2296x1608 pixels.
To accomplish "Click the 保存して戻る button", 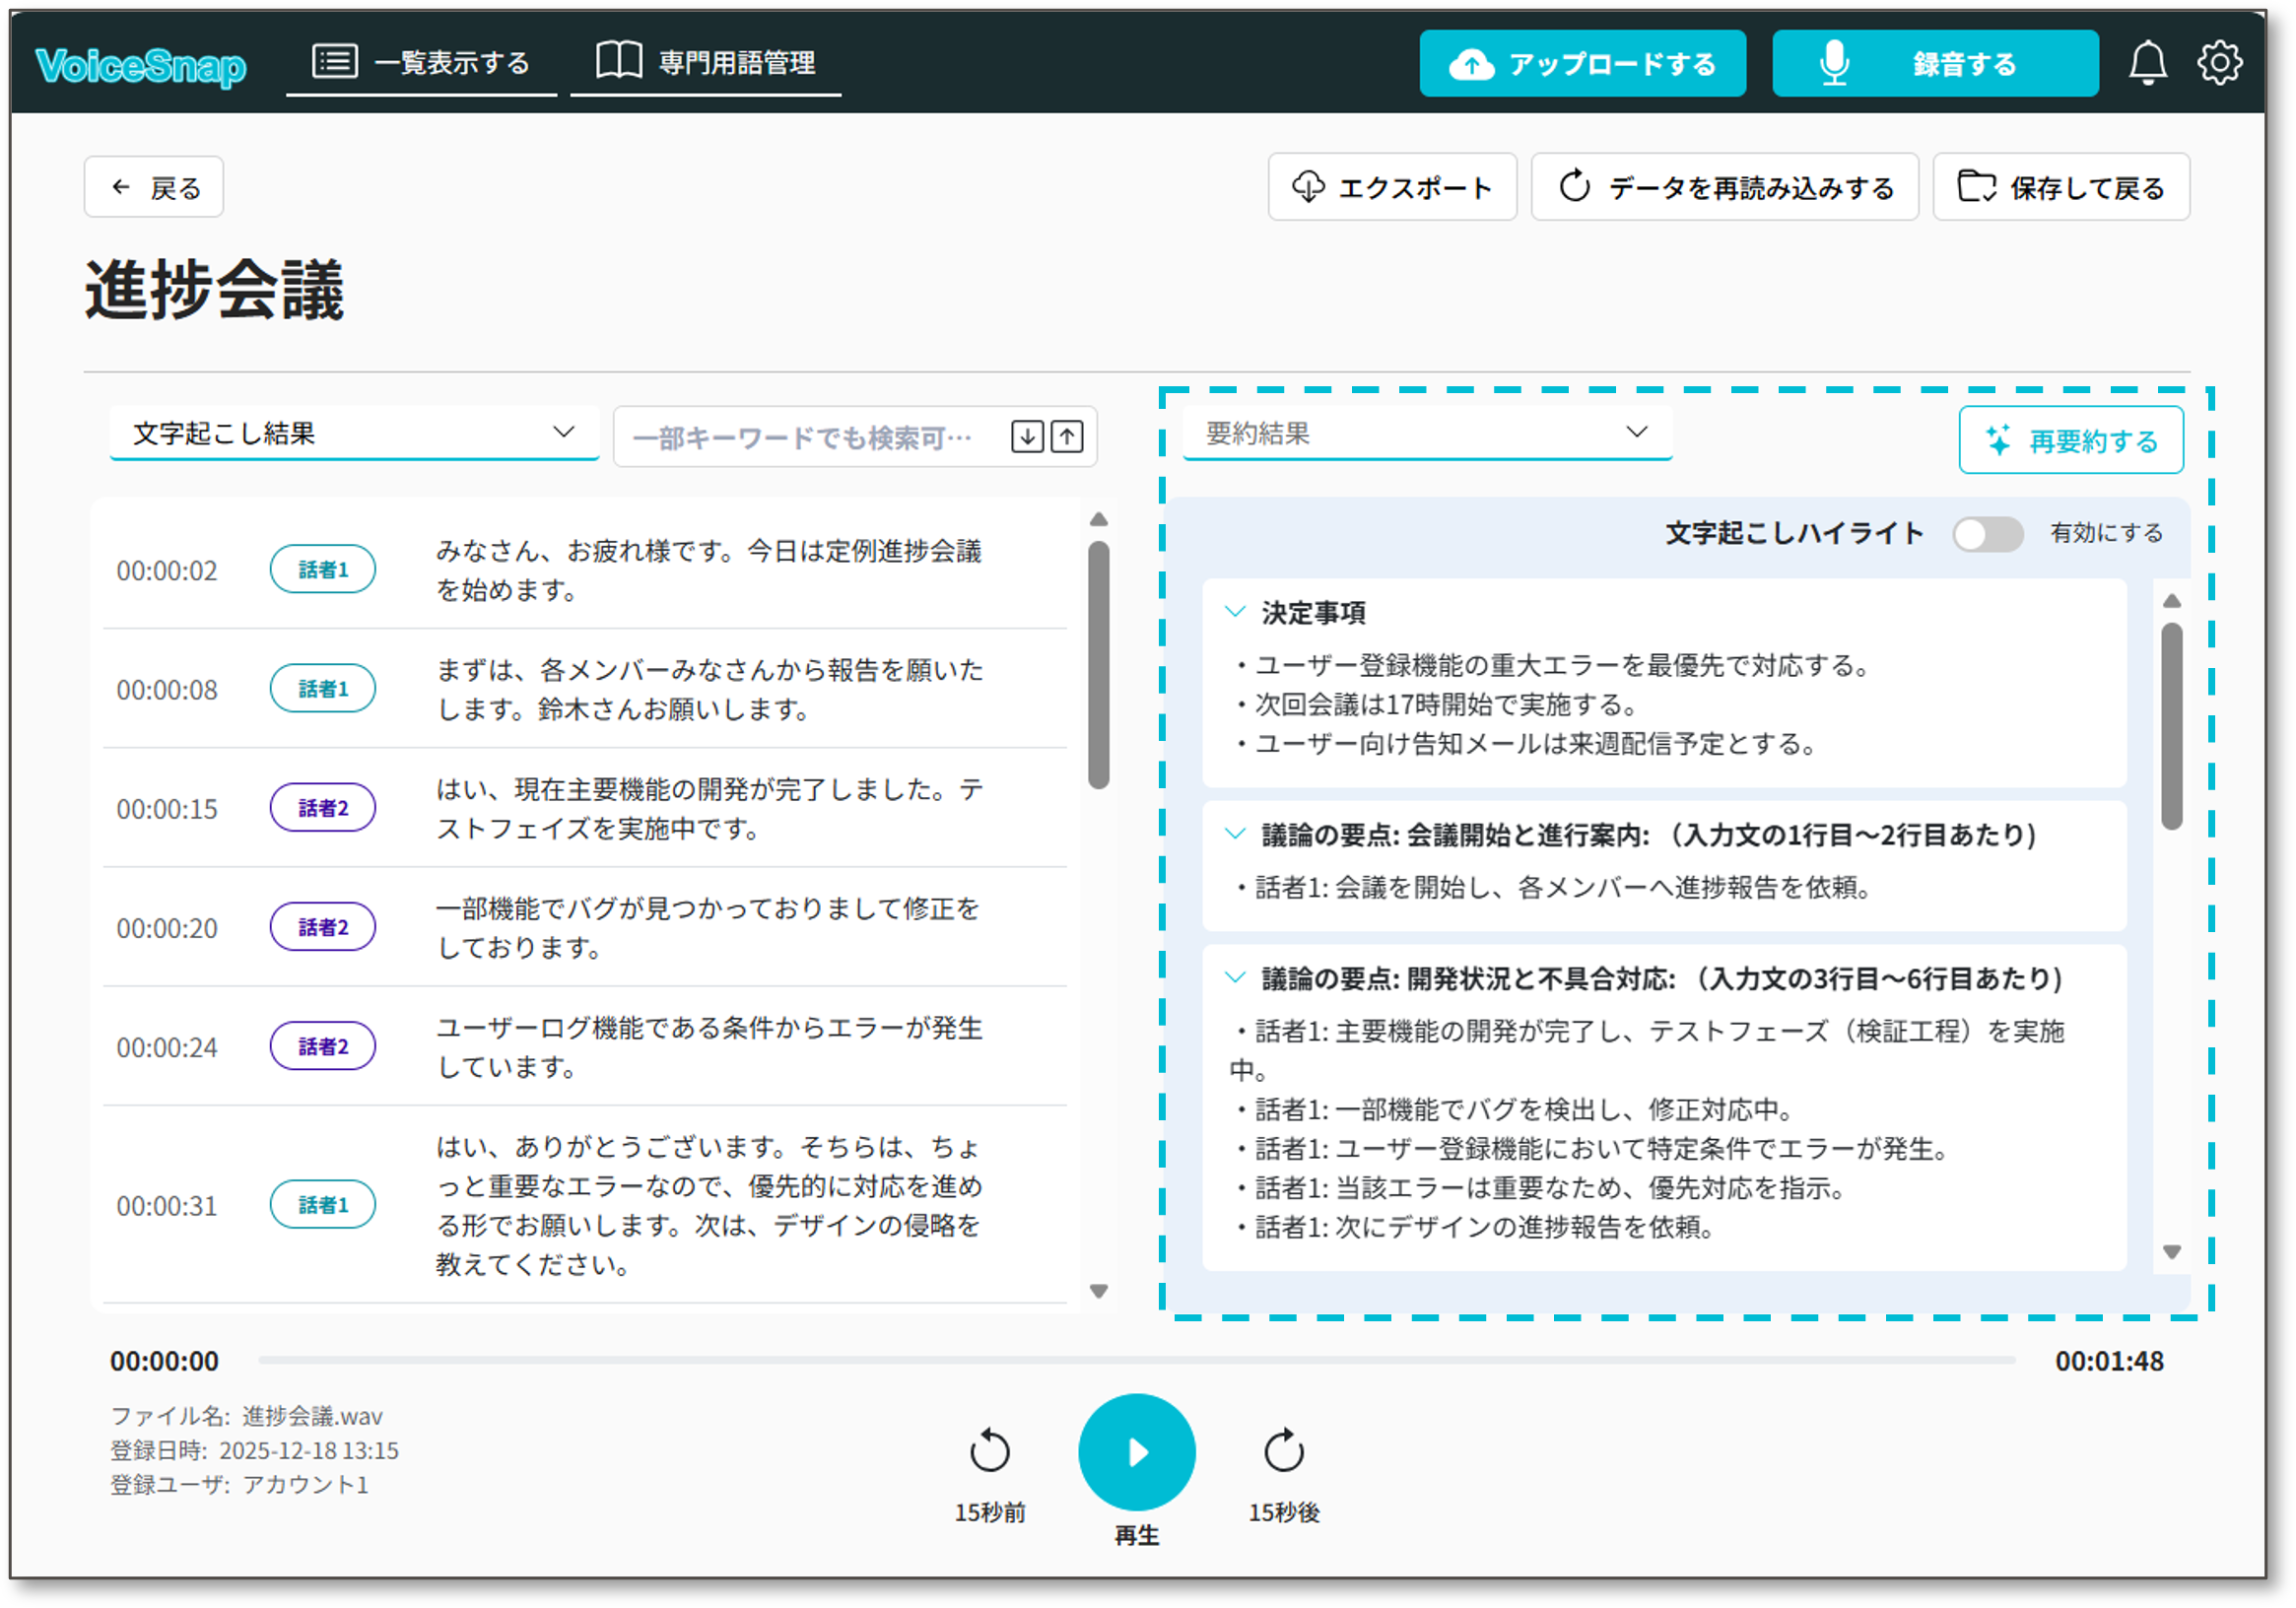I will (x=2061, y=187).
